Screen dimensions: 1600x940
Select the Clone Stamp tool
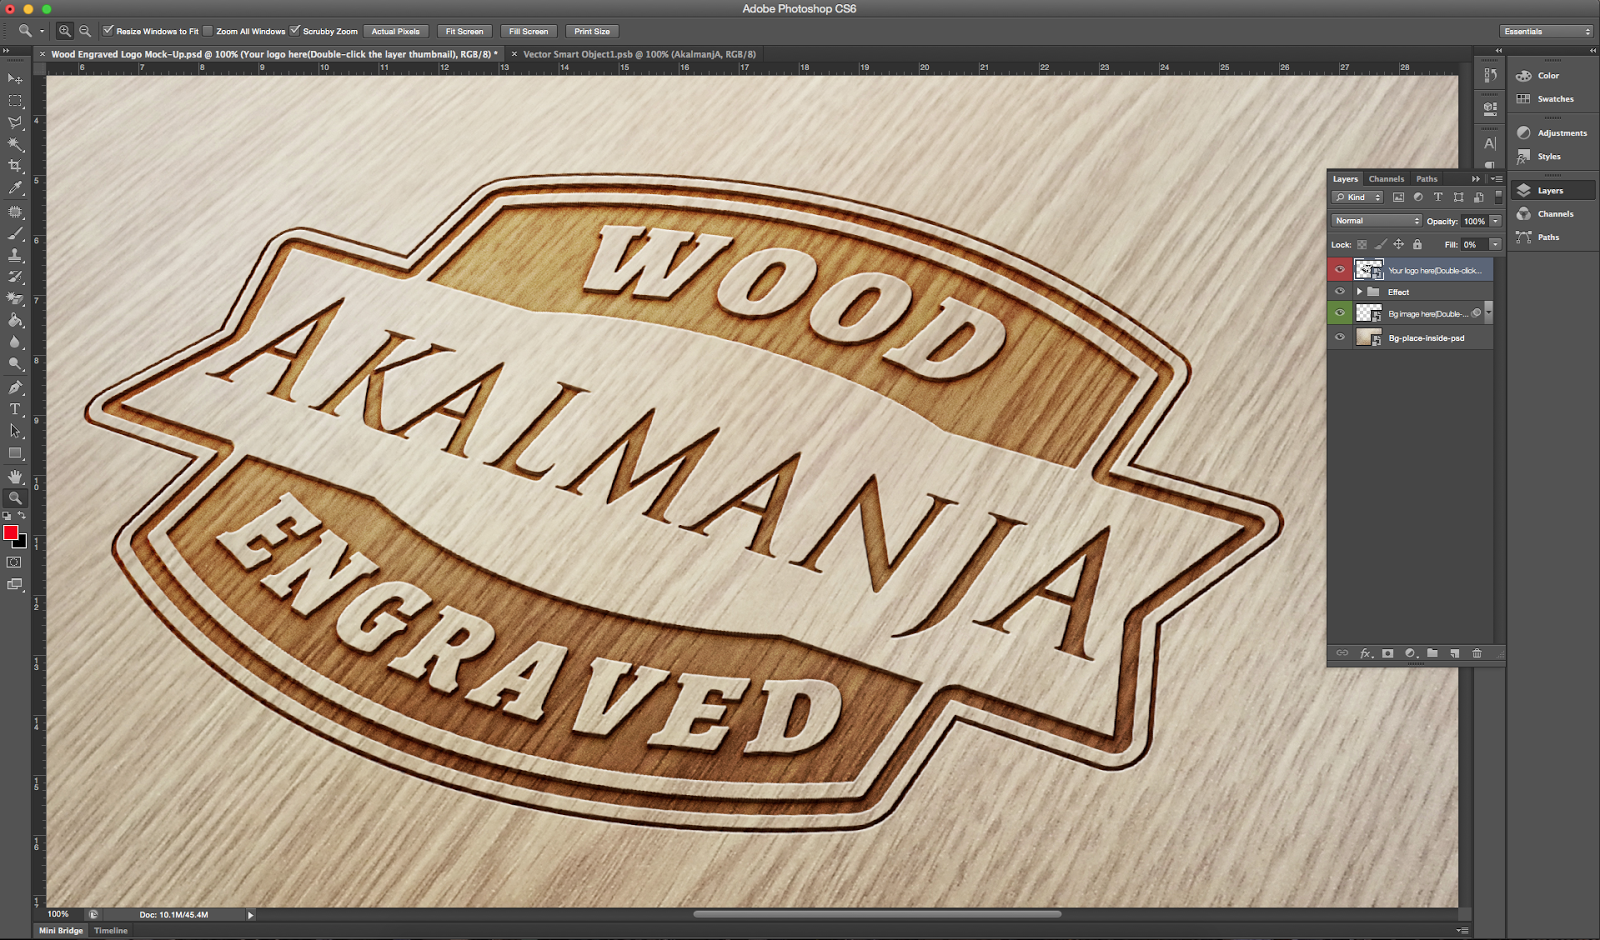tap(15, 255)
